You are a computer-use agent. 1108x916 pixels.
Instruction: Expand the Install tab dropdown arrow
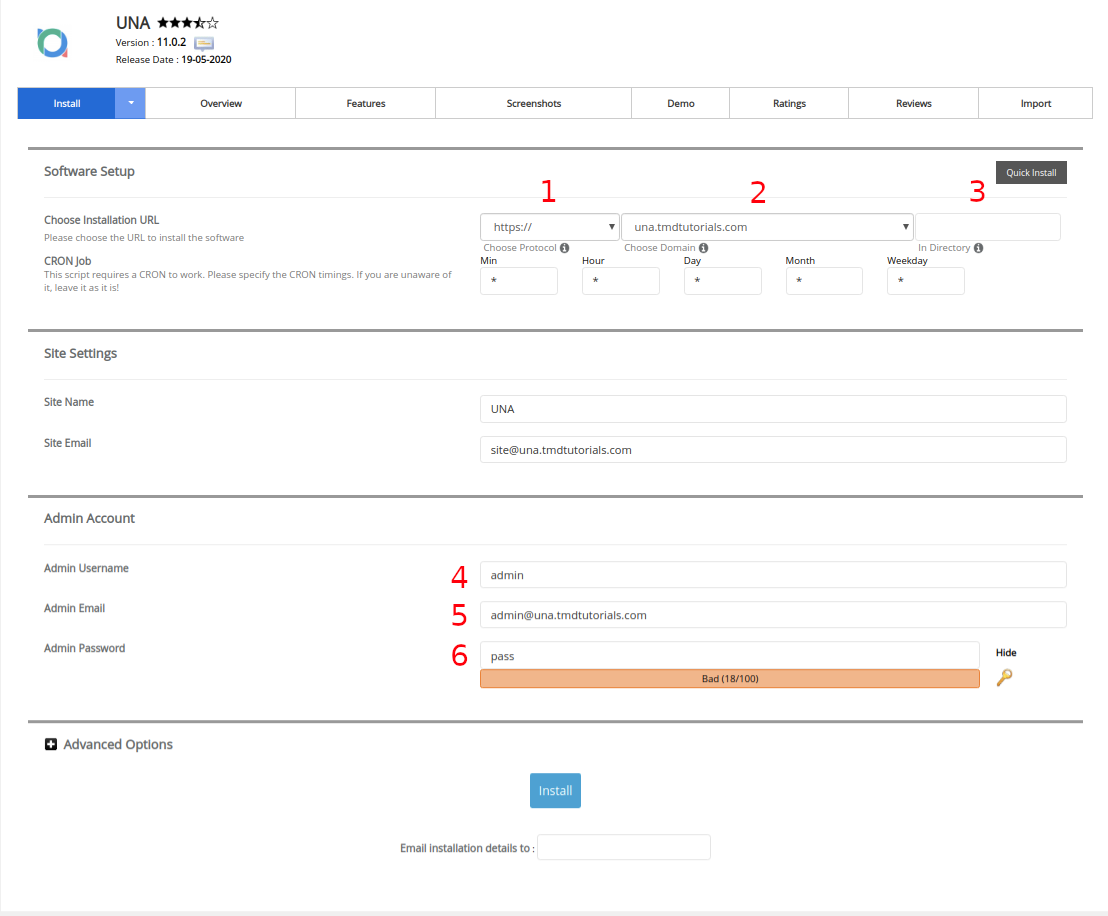point(130,103)
